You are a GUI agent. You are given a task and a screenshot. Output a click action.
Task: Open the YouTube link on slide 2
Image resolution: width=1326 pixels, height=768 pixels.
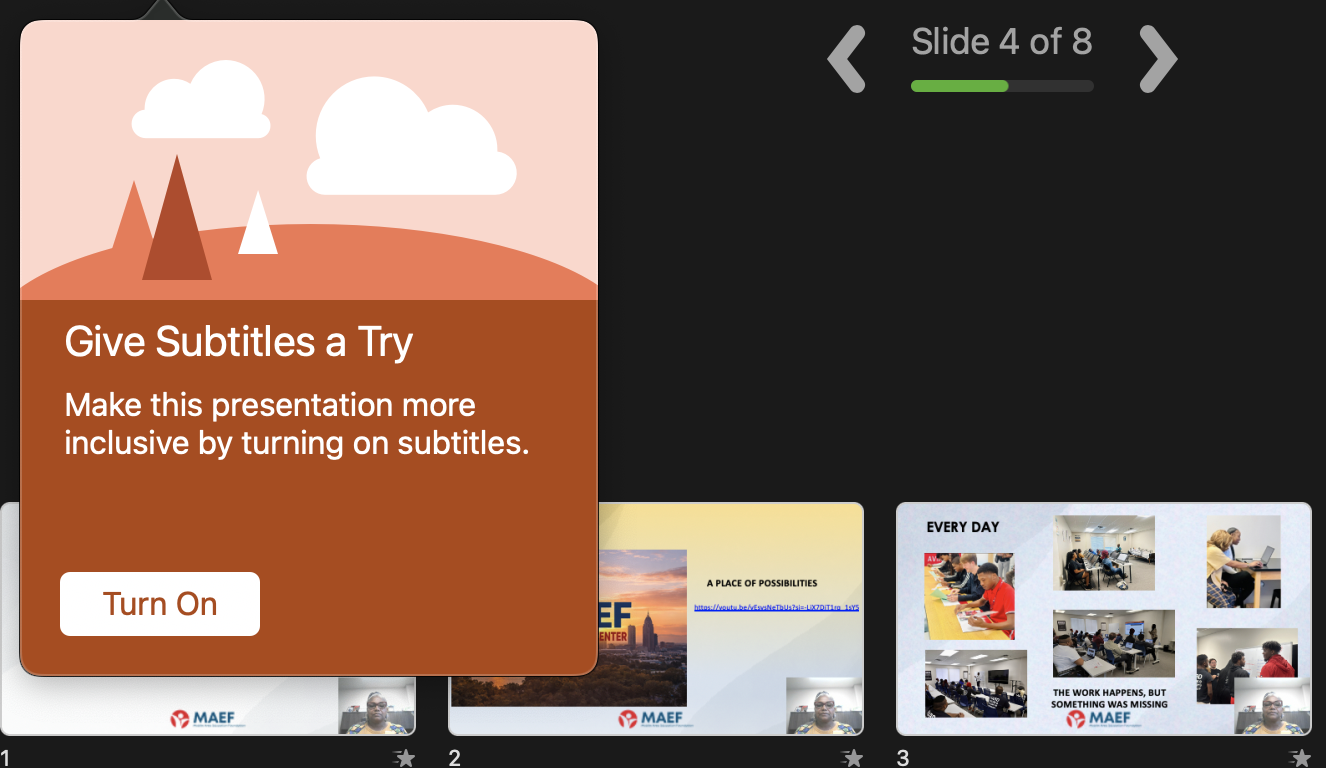[x=776, y=607]
